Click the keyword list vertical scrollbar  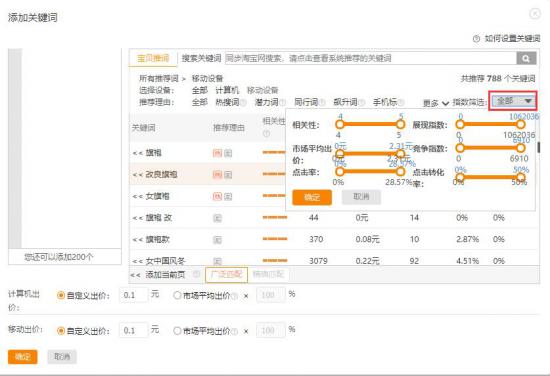coord(538,147)
